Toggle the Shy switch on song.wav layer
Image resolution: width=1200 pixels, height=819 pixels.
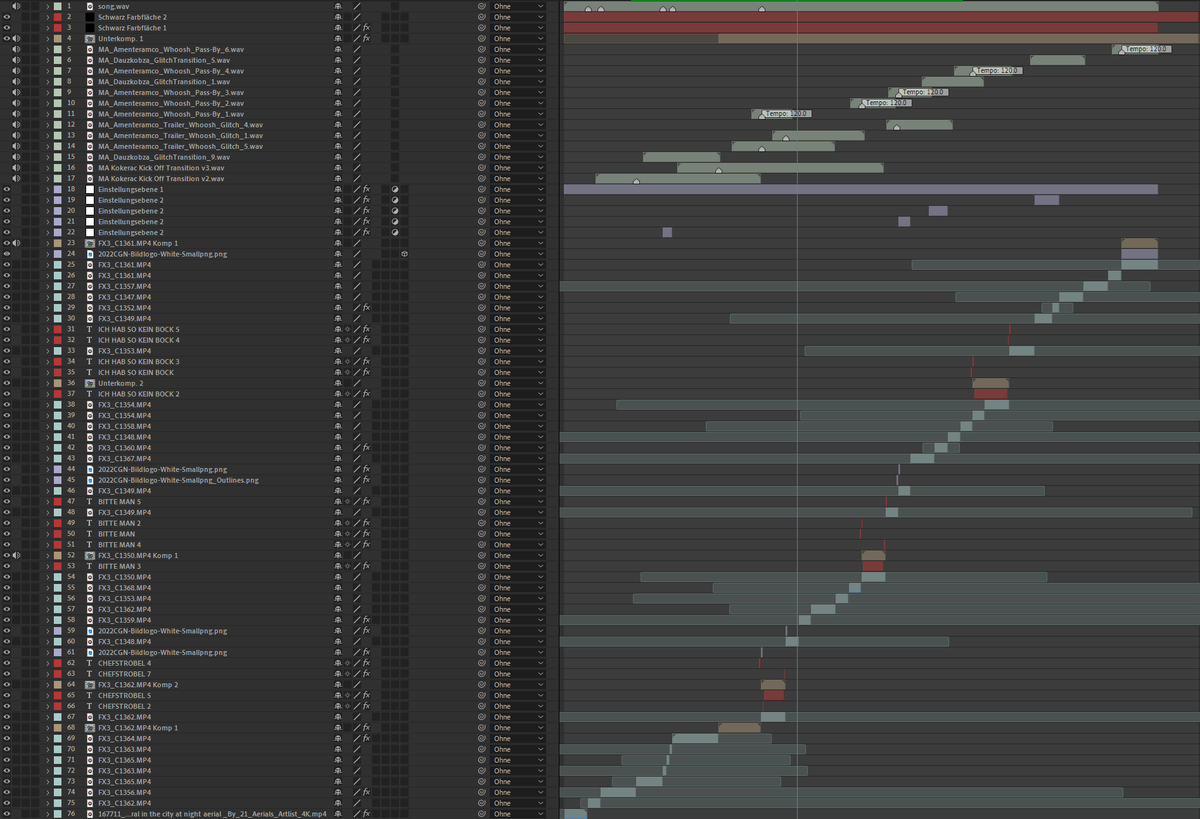pyautogui.click(x=338, y=6)
